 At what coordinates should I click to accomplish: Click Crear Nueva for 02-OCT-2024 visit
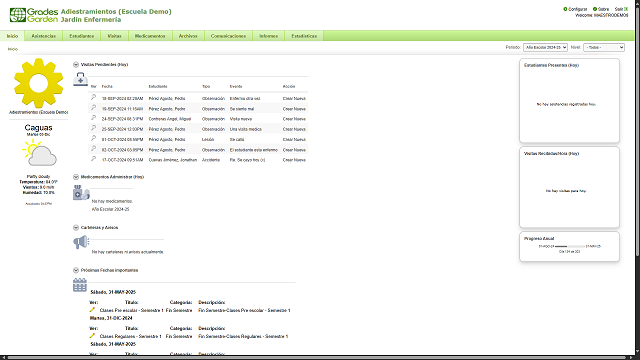[x=294, y=150]
